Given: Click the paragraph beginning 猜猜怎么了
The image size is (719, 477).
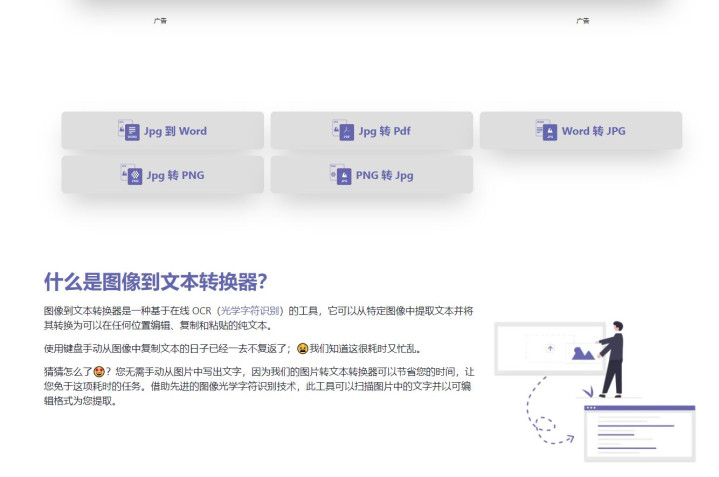Looking at the screenshot, I should pyautogui.click(x=259, y=386).
